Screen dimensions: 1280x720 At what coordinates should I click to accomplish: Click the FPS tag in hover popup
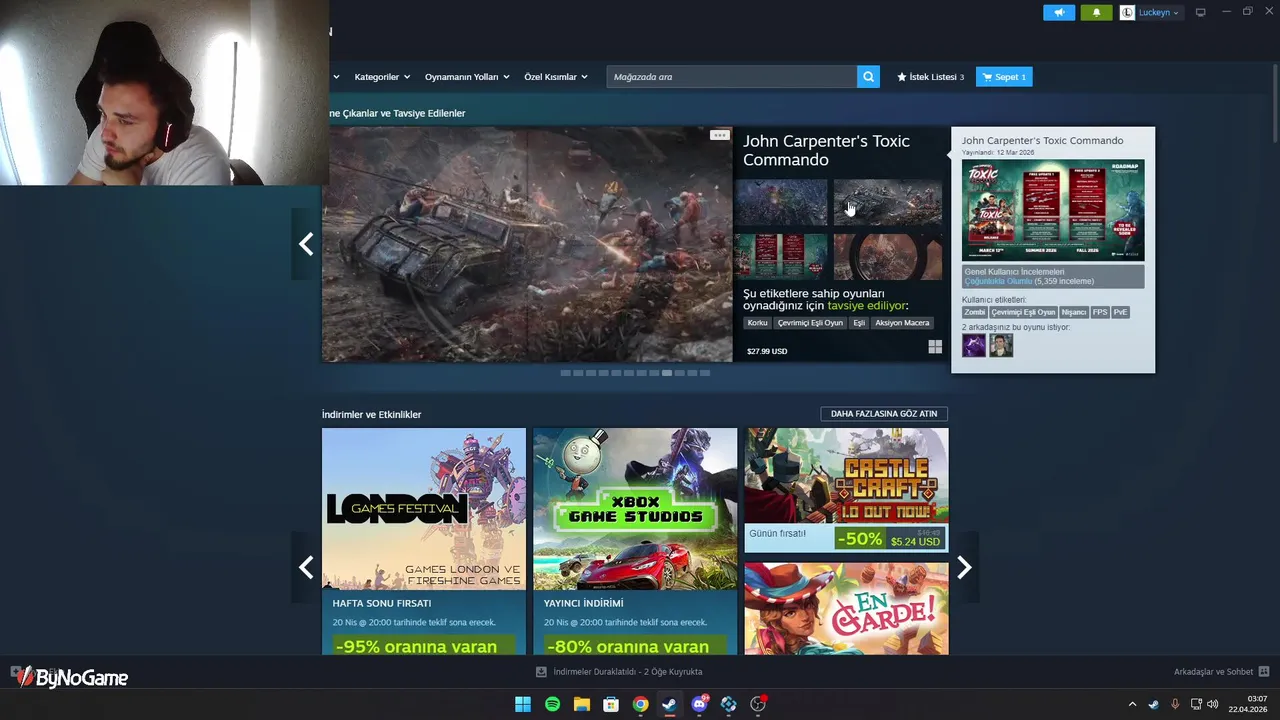(1100, 312)
